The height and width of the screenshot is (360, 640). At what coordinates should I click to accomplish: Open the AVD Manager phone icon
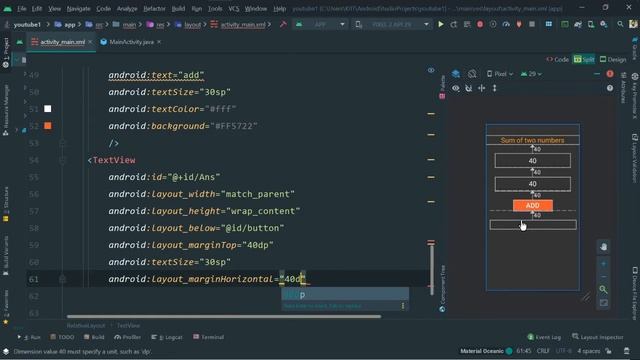pyautogui.click(x=591, y=24)
